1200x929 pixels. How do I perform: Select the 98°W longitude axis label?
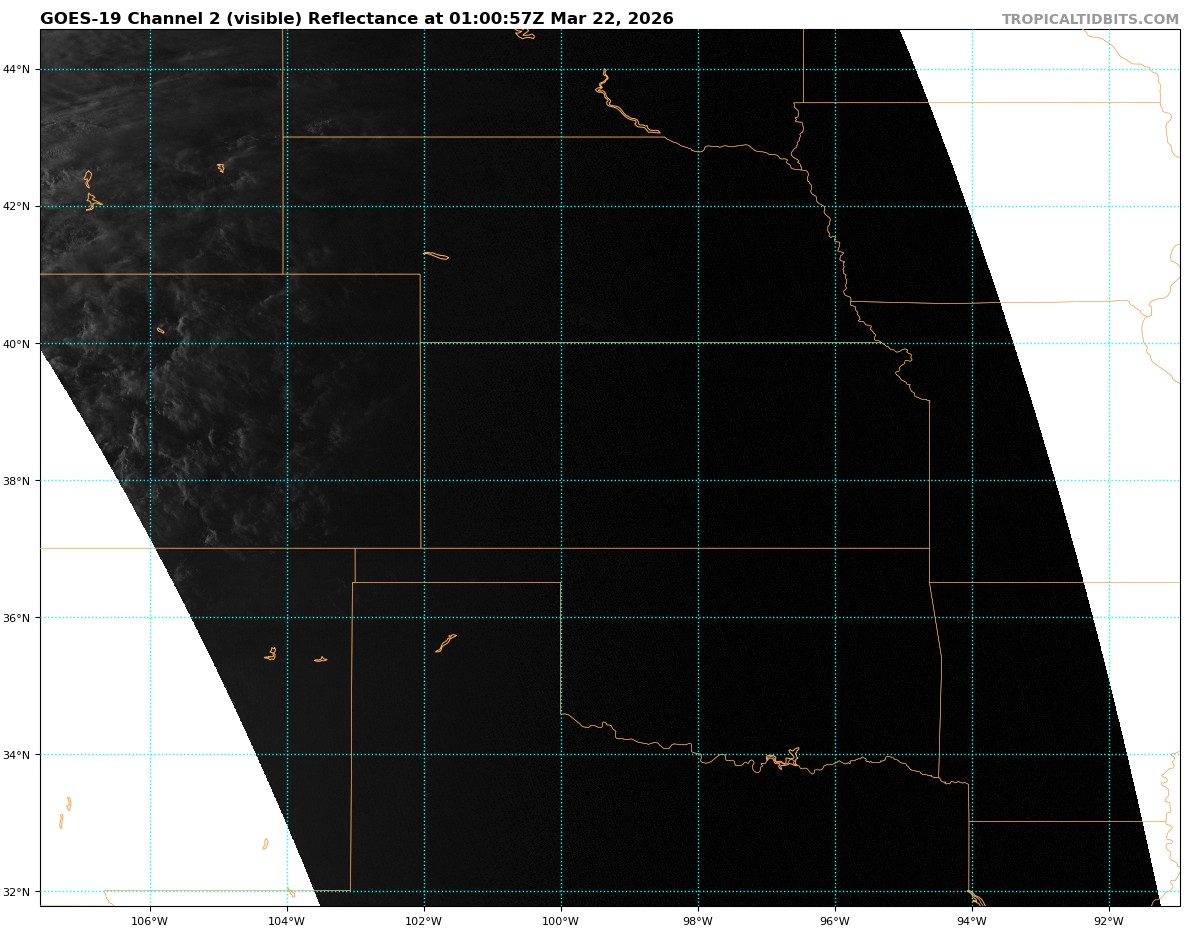coord(697,921)
